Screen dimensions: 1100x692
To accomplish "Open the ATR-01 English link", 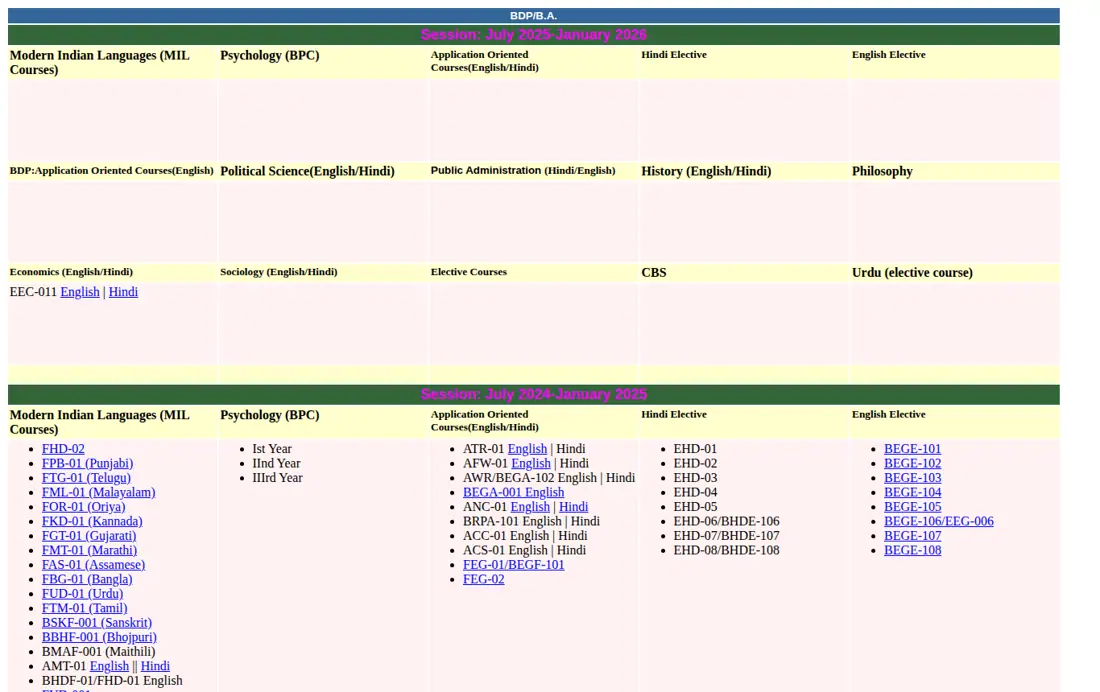I will (528, 448).
